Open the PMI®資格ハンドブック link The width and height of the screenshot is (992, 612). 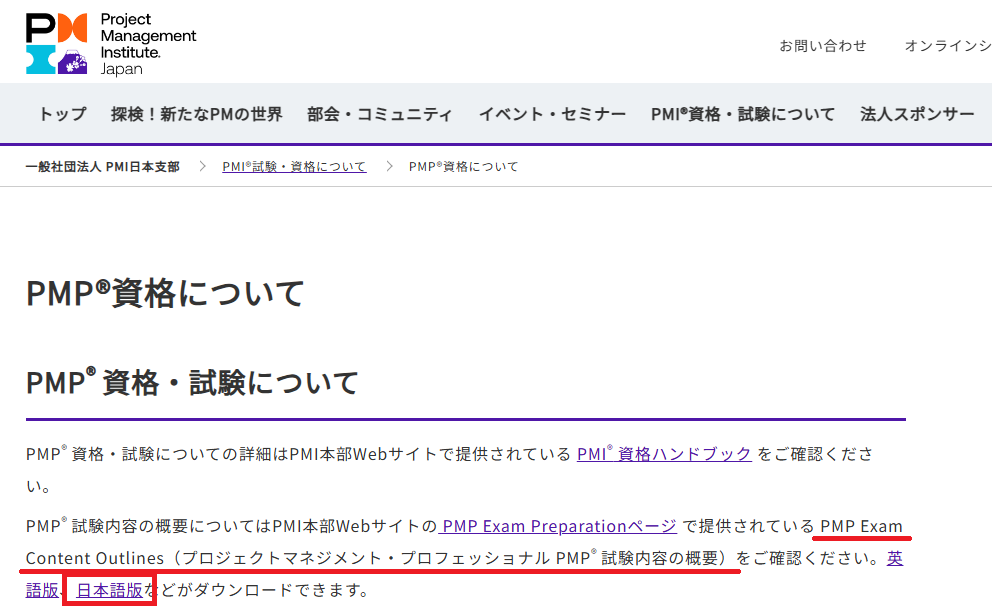pyautogui.click(x=664, y=454)
